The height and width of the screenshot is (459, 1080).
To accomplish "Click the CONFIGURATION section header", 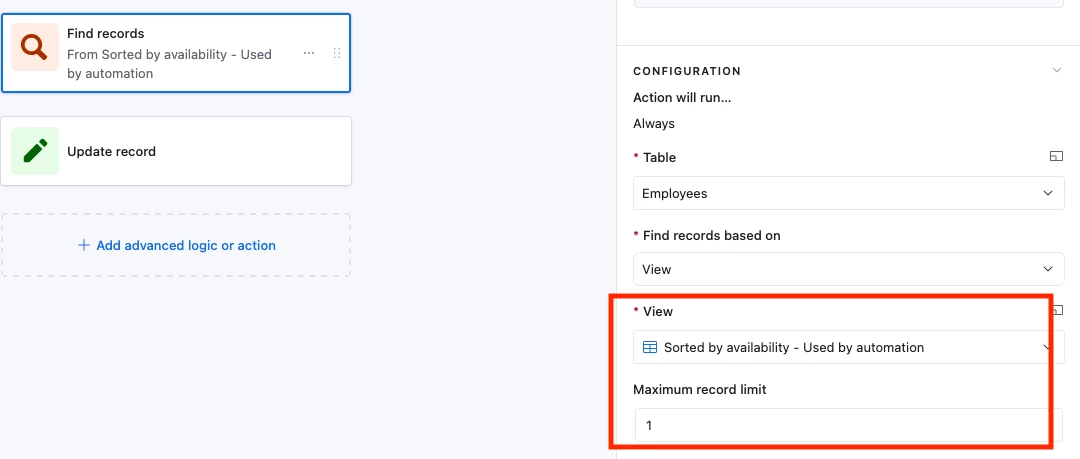I will coord(687,71).
